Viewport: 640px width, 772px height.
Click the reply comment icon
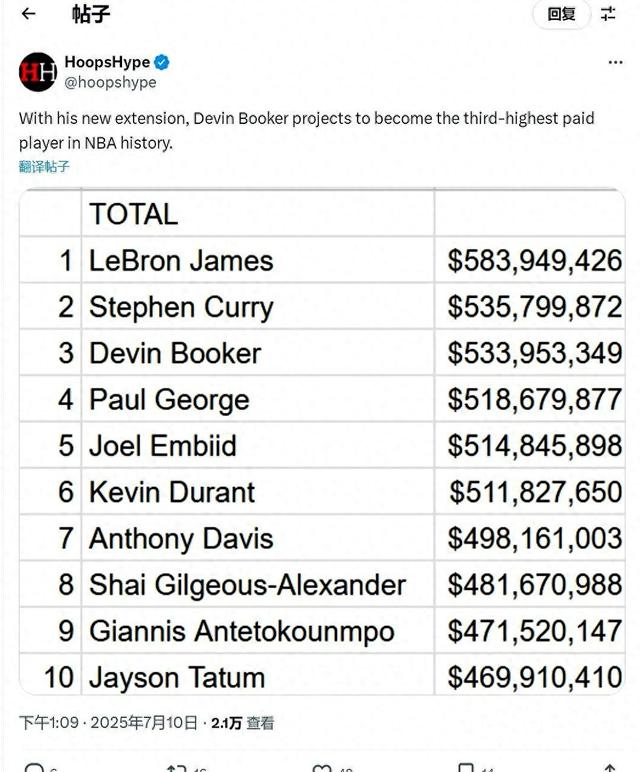click(x=34, y=768)
